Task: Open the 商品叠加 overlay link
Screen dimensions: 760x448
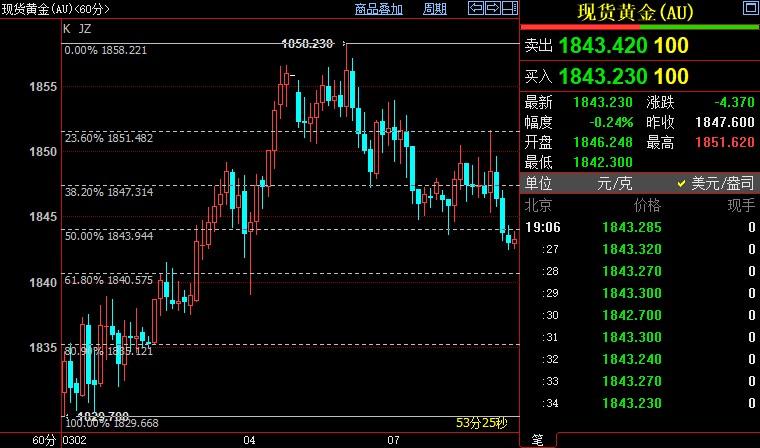Action: click(x=379, y=9)
